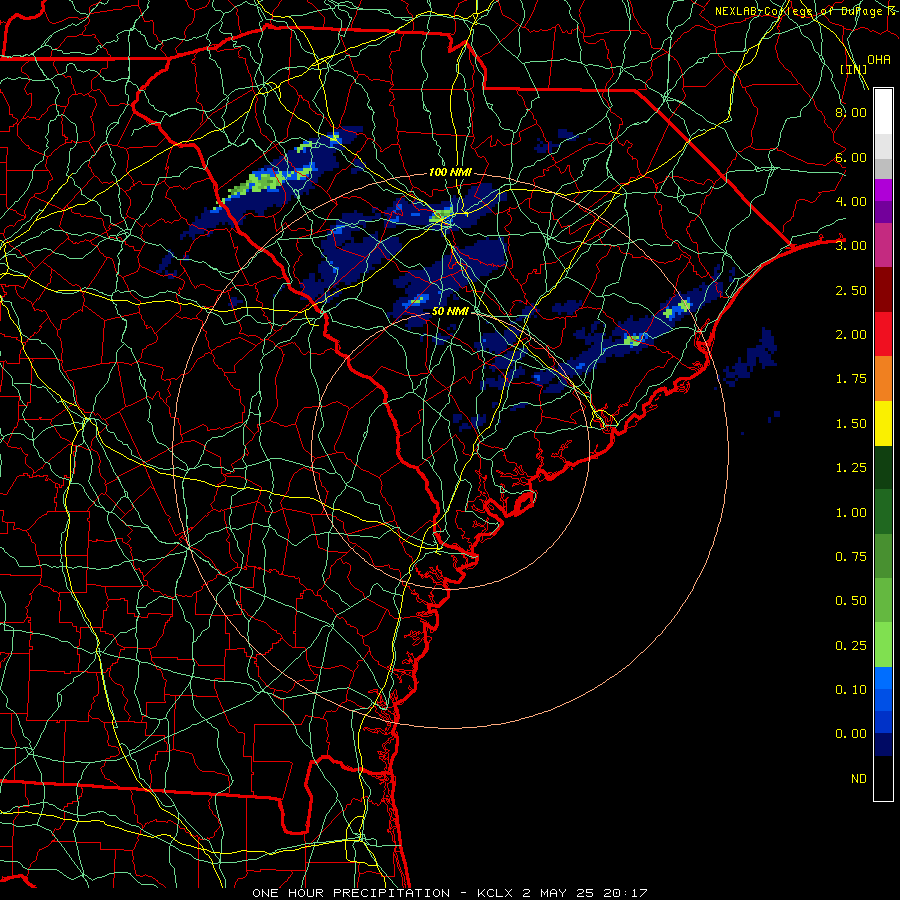This screenshot has width=900, height=900.
Task: Click the orange swatch in the color scale
Action: click(x=883, y=379)
